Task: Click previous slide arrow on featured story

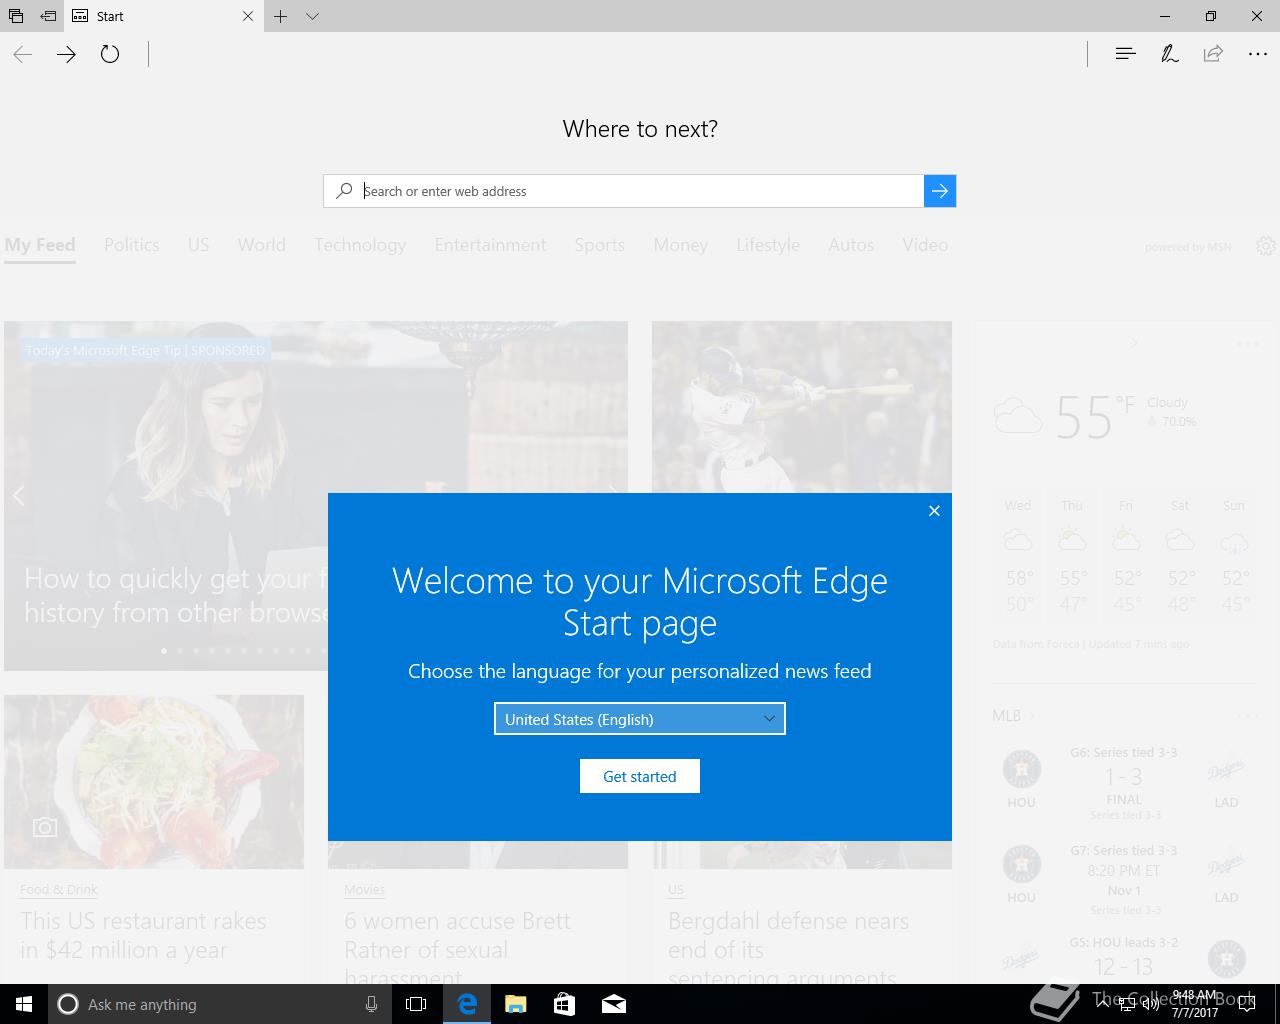Action: 18,495
